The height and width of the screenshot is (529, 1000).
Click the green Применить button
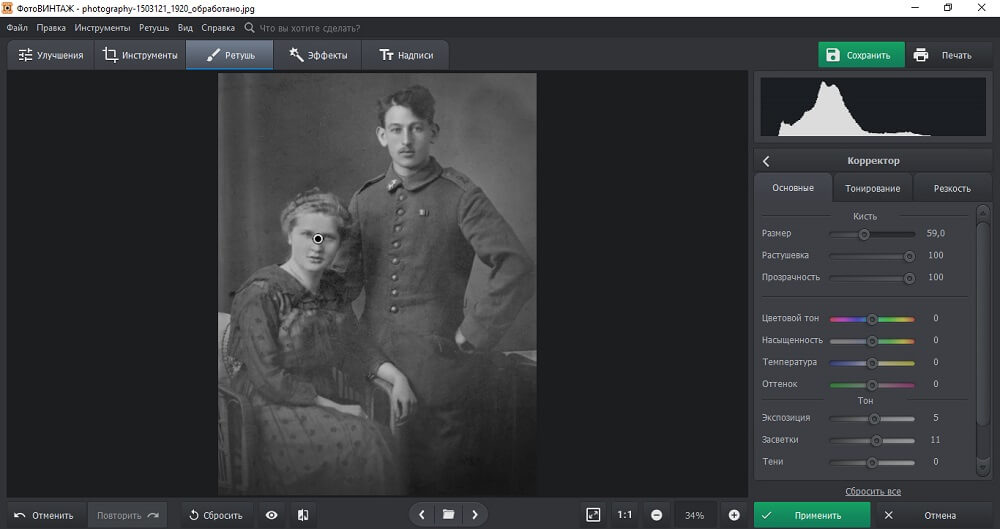click(812, 515)
